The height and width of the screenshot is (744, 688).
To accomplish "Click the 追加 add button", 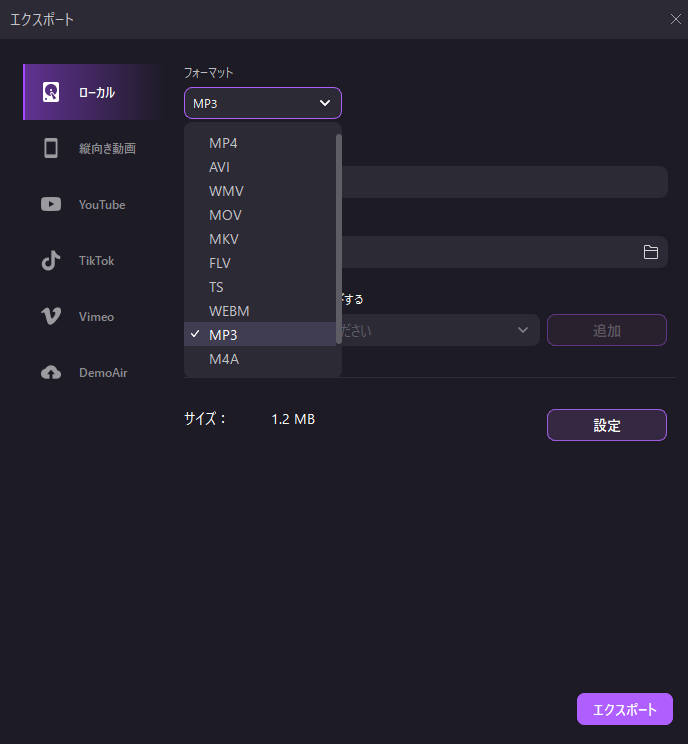I will tap(607, 330).
